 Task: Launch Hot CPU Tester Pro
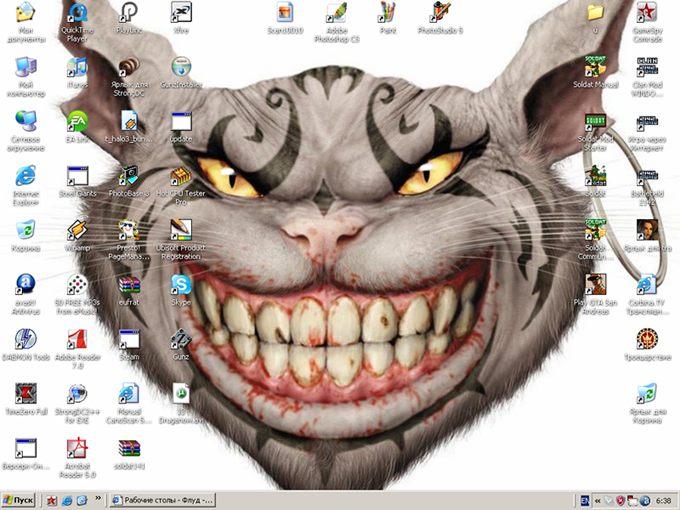click(181, 176)
